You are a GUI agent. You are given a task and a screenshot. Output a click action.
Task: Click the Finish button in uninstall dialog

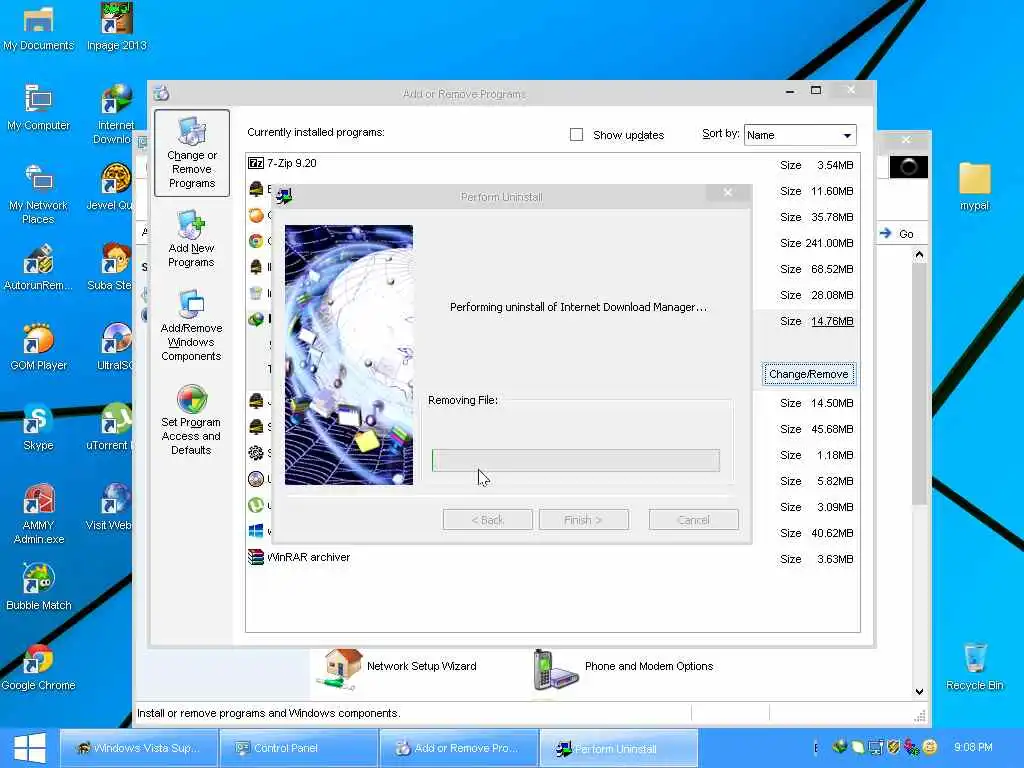pos(583,520)
